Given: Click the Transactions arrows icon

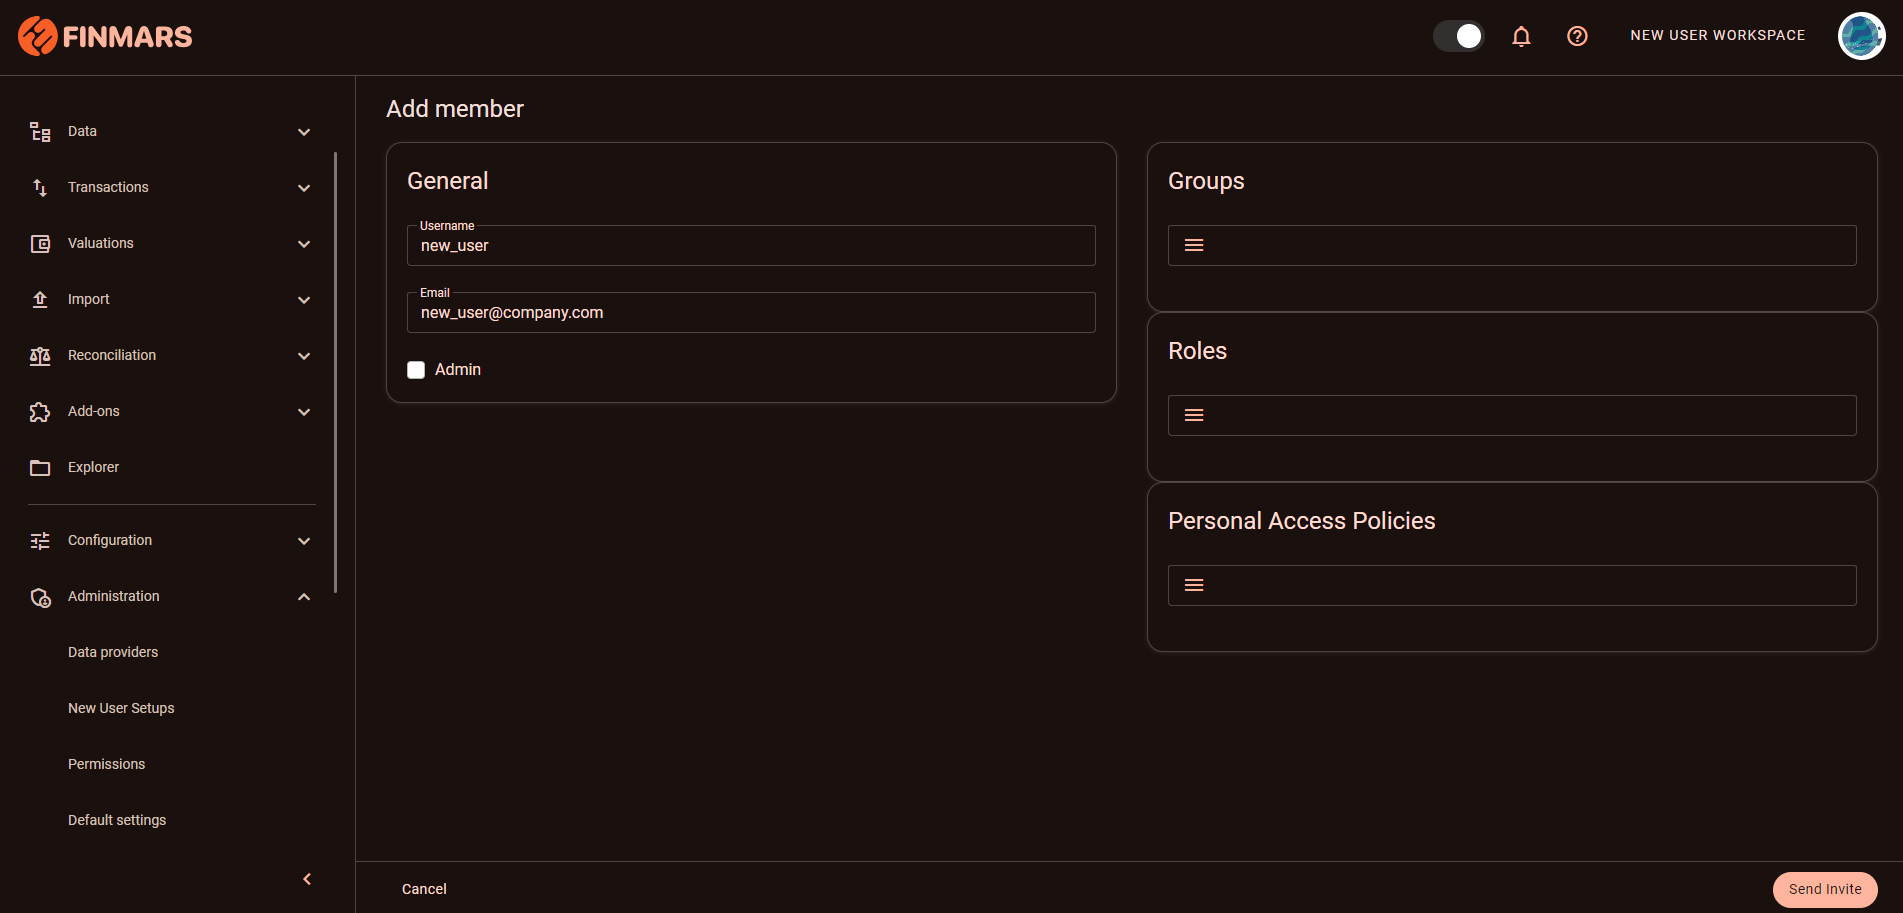Looking at the screenshot, I should point(40,188).
